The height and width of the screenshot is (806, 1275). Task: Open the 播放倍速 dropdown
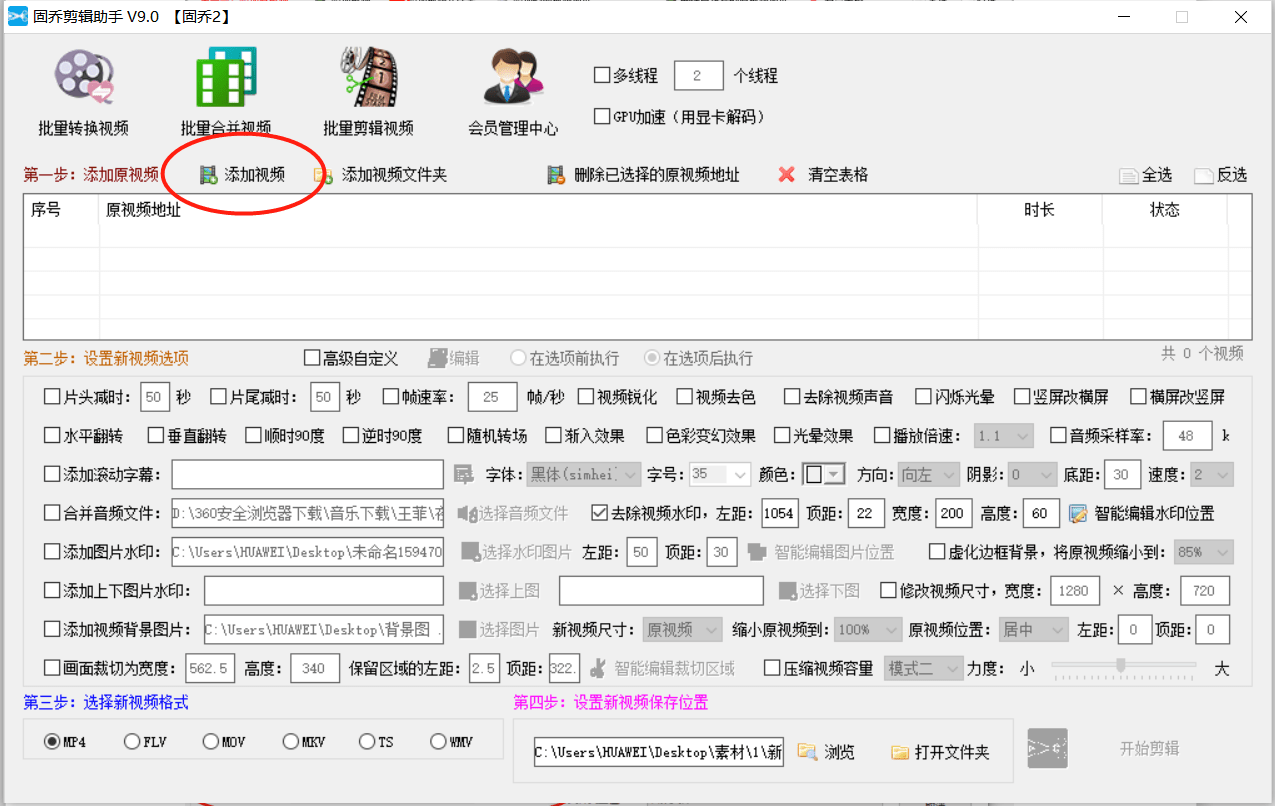tap(1022, 436)
